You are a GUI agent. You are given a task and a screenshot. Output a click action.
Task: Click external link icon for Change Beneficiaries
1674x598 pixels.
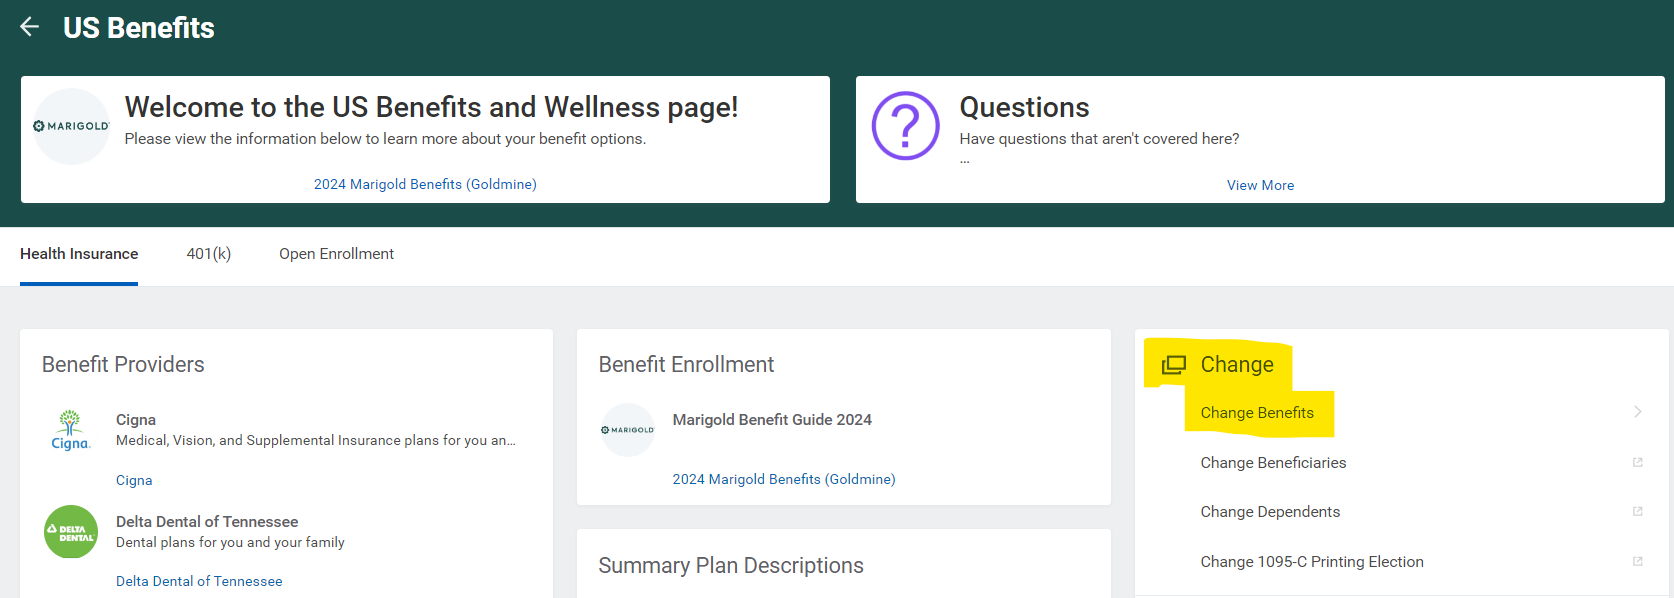pyautogui.click(x=1637, y=462)
